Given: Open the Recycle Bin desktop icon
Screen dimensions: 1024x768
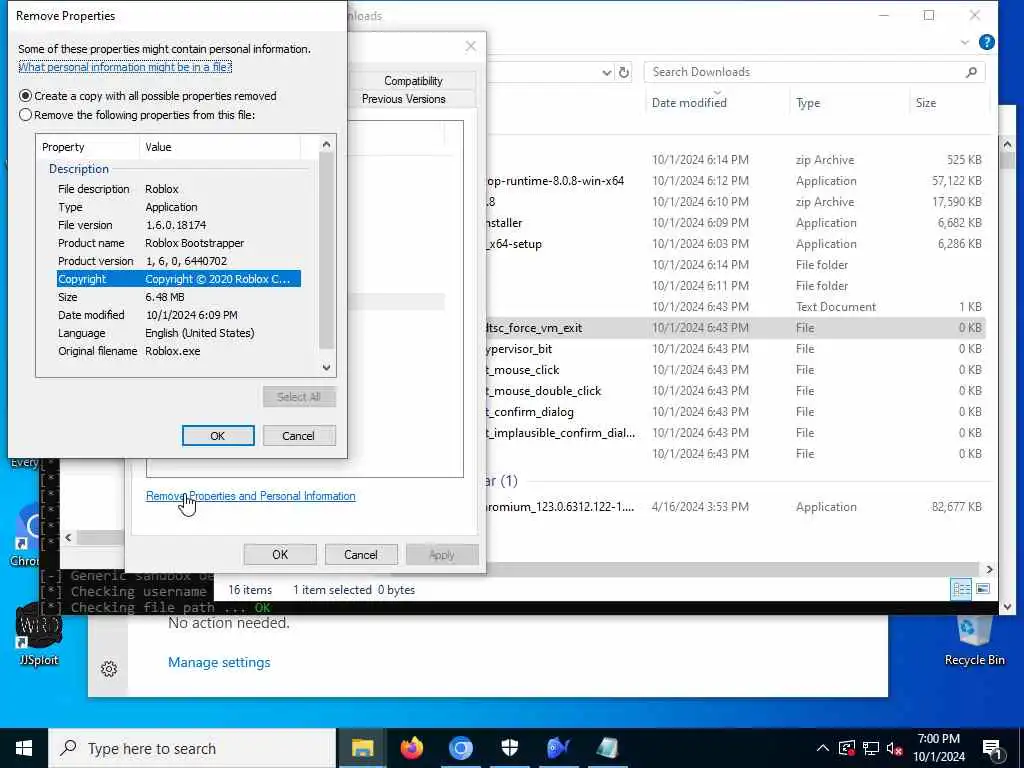Looking at the screenshot, I should pos(974,641).
